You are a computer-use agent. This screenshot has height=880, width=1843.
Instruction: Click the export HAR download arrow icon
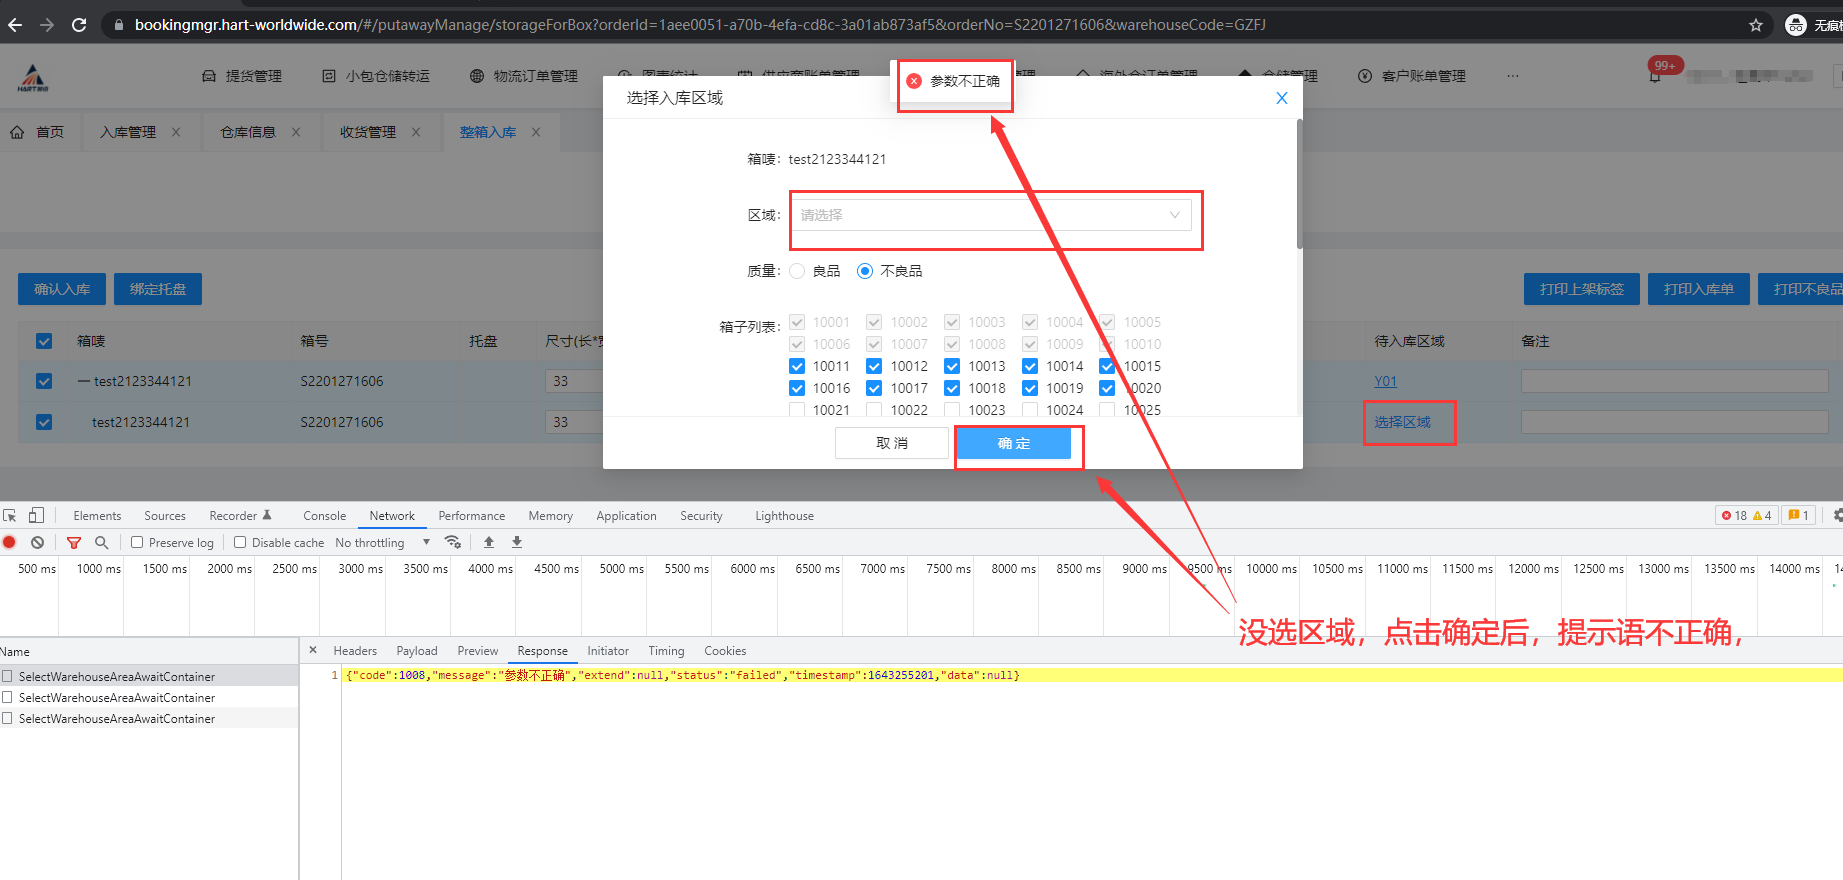[x=517, y=542]
